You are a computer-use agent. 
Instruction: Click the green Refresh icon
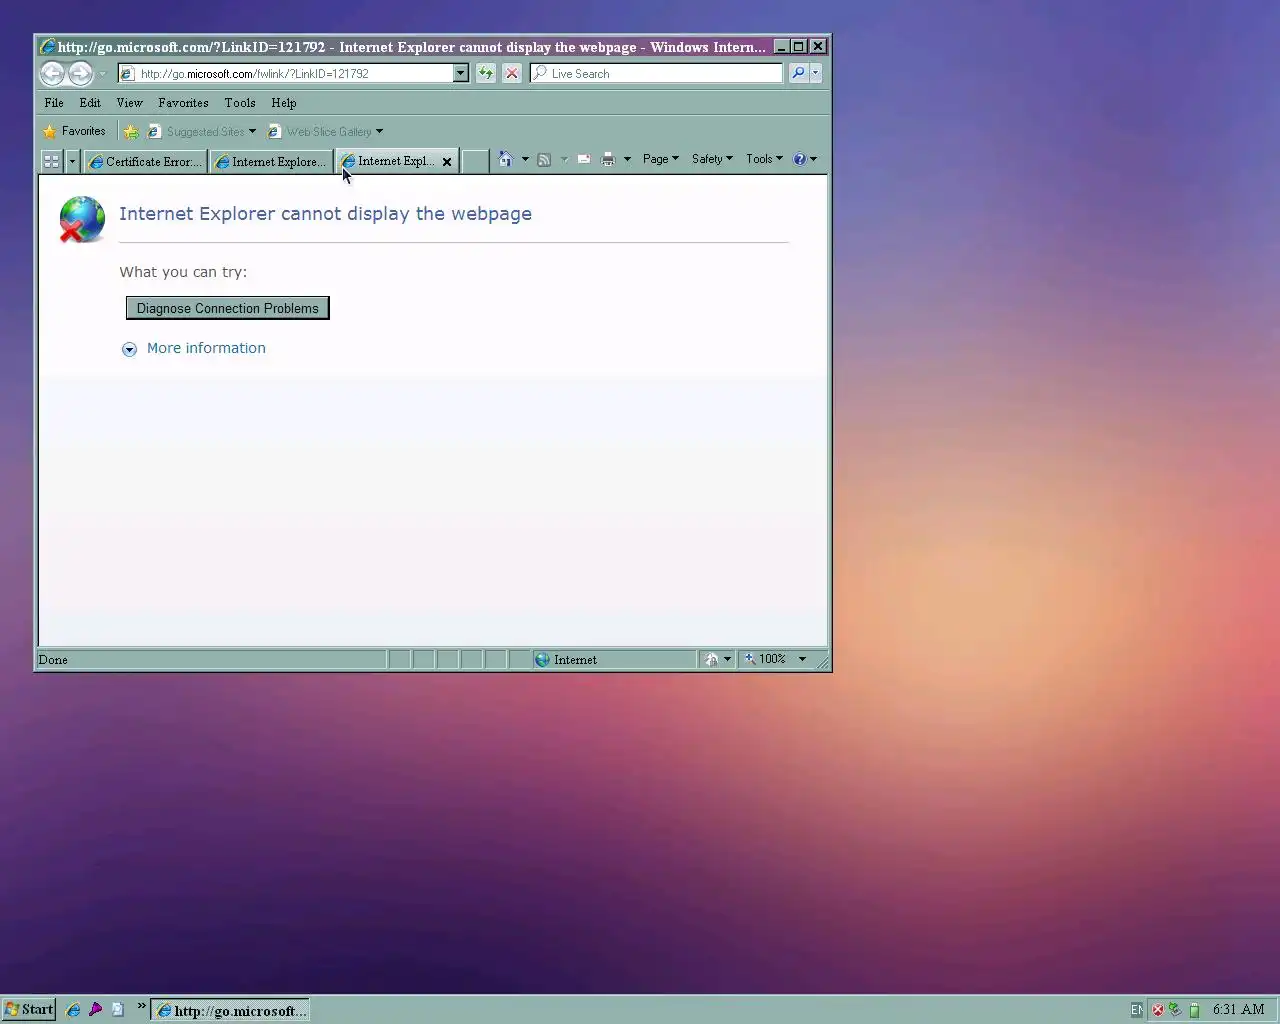(486, 73)
